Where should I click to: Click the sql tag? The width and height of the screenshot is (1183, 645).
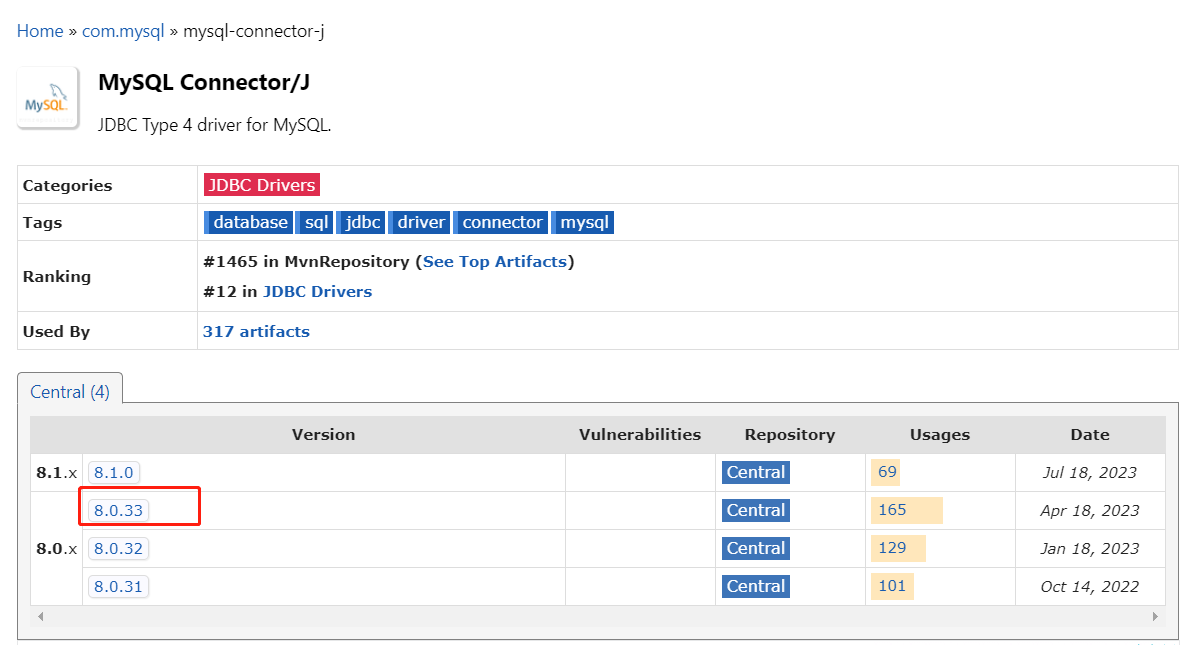coord(315,223)
